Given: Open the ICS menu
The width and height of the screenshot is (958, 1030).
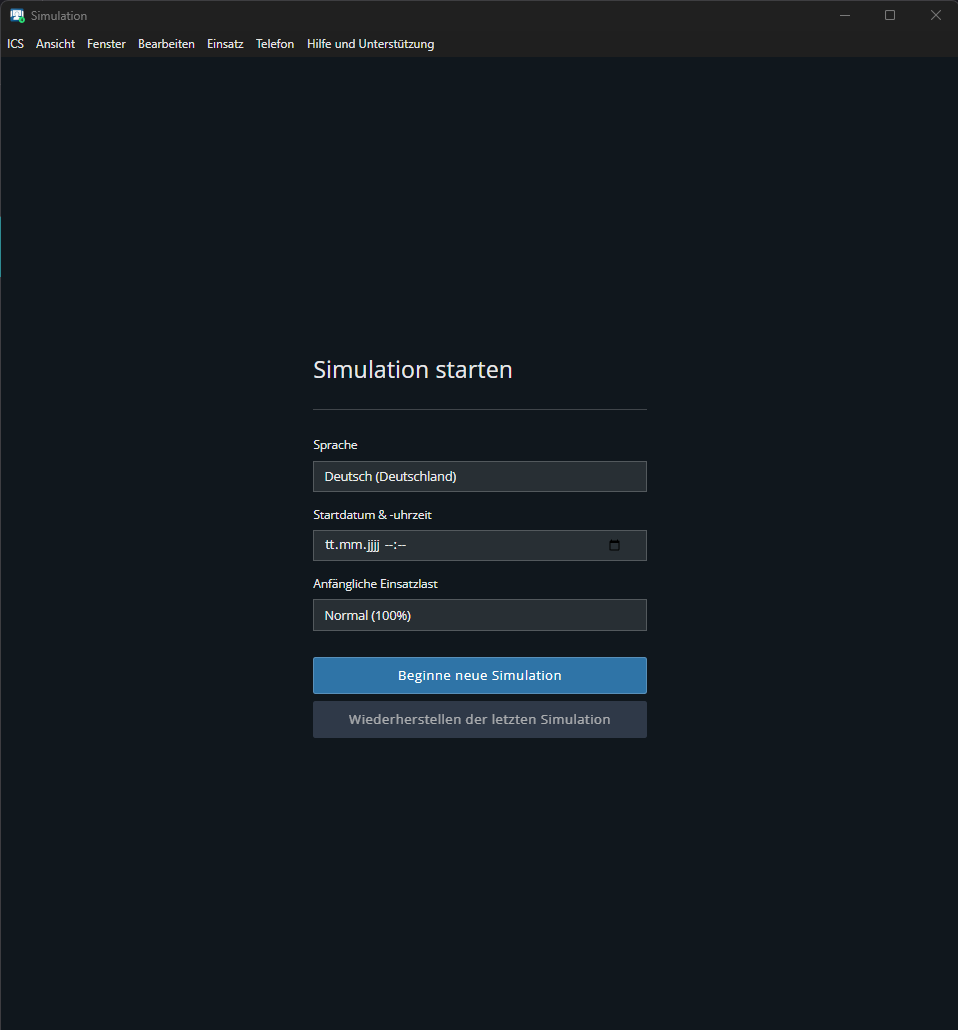Looking at the screenshot, I should tap(15, 44).
